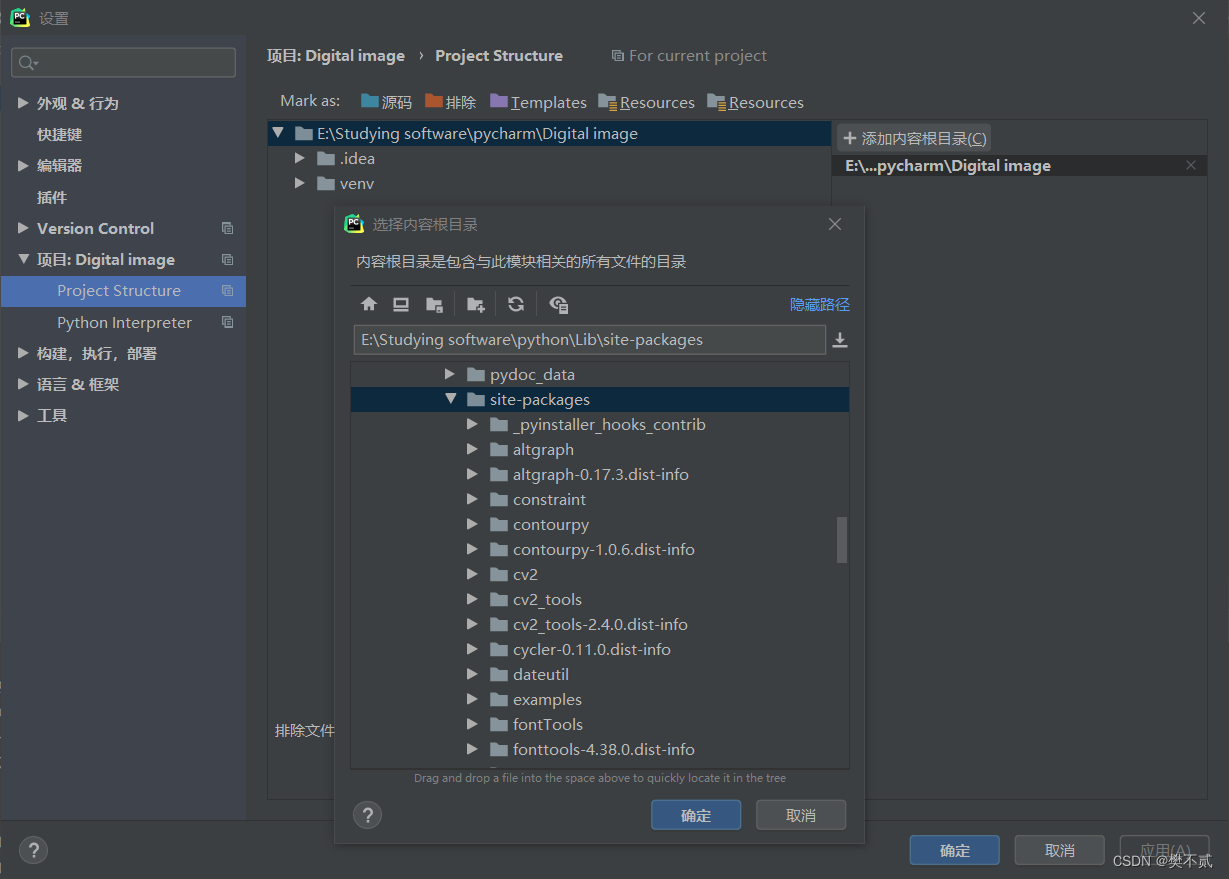Click project icon beside Python Interpreter
This screenshot has height=879, width=1229.
227,322
